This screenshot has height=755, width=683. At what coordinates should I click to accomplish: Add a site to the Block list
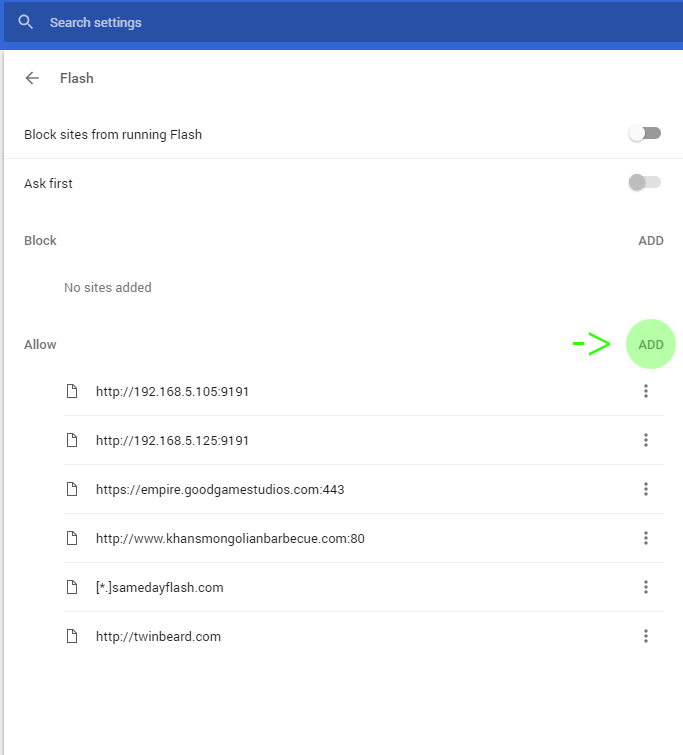(651, 240)
